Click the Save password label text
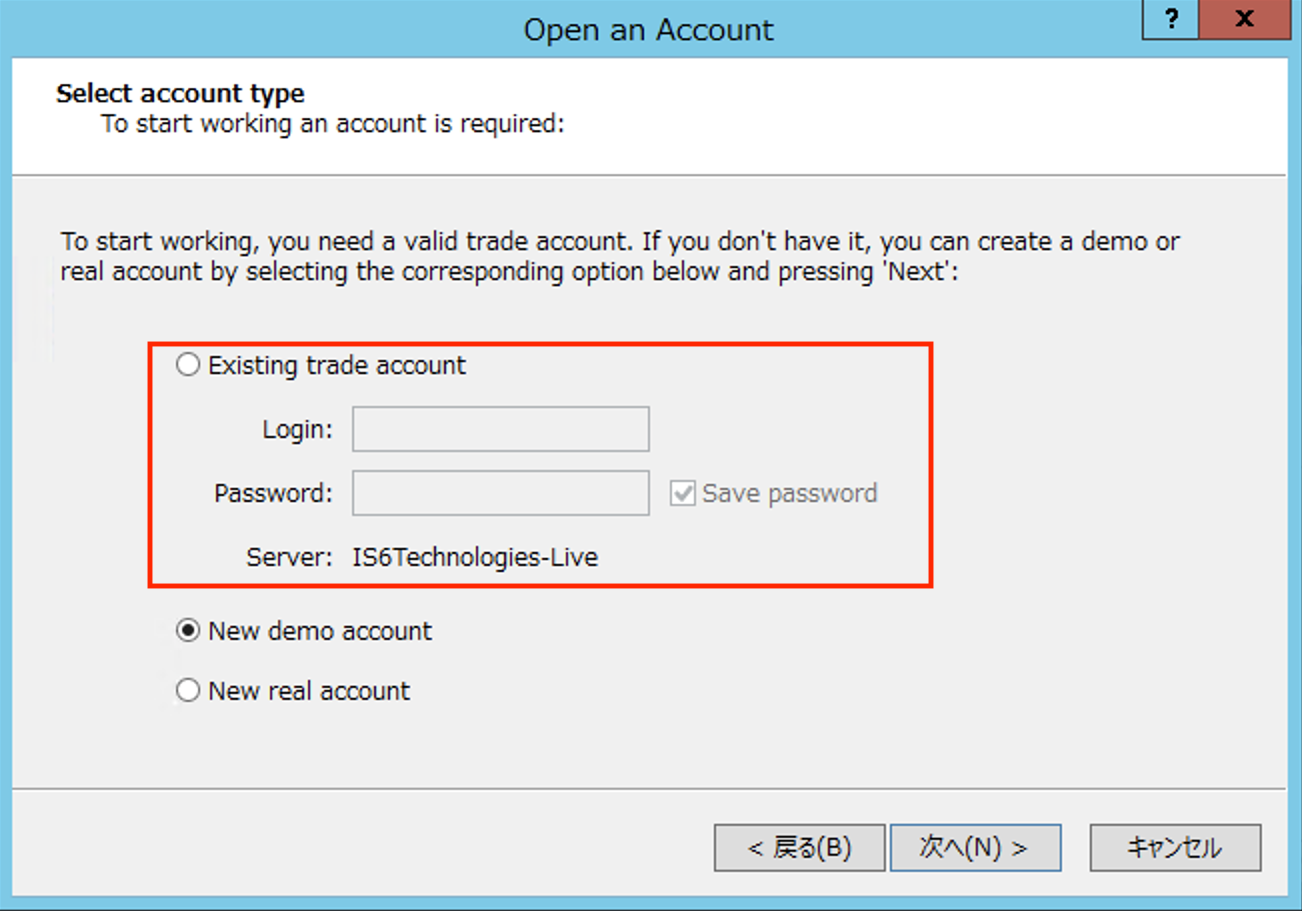This screenshot has height=911, width=1302. click(789, 493)
